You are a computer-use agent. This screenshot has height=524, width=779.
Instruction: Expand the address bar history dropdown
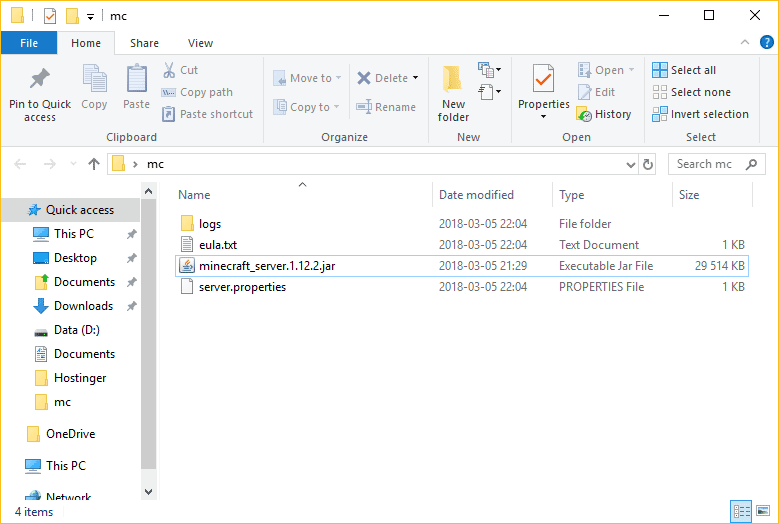(630, 164)
